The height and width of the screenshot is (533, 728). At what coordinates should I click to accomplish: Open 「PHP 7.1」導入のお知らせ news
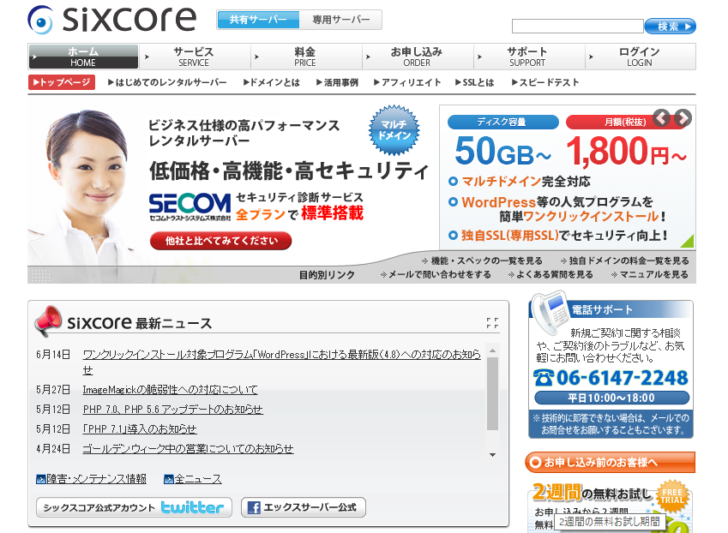(x=139, y=429)
